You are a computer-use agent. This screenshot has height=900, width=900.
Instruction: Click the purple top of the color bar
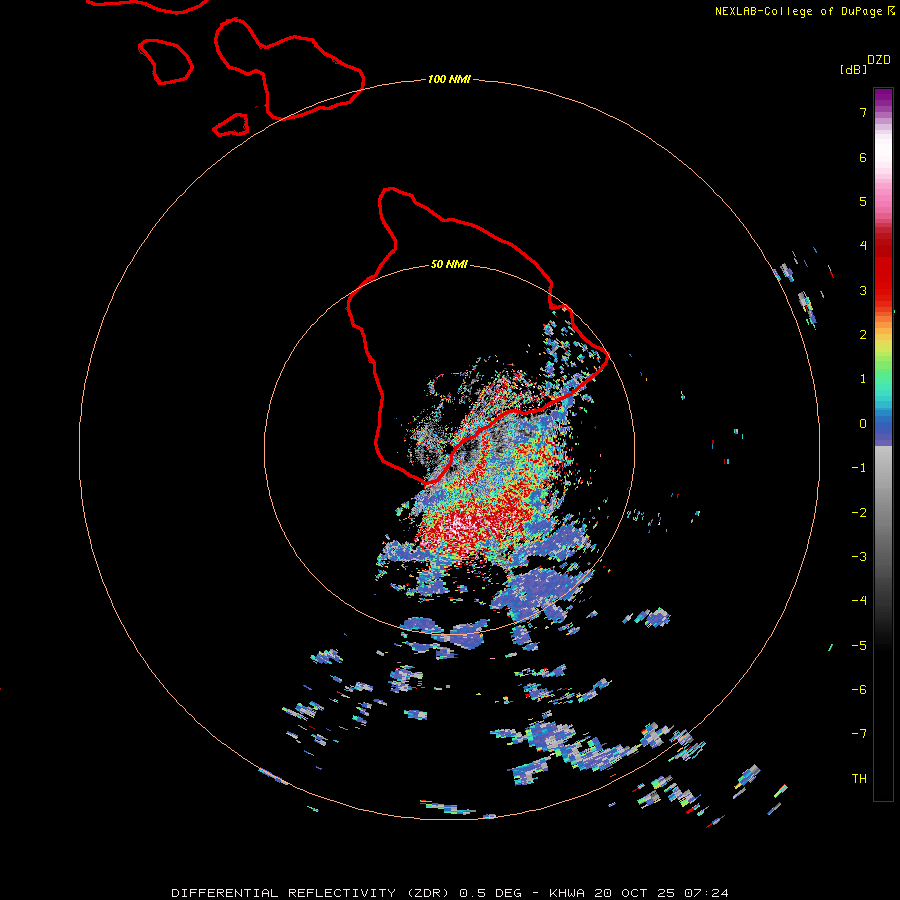(883, 99)
